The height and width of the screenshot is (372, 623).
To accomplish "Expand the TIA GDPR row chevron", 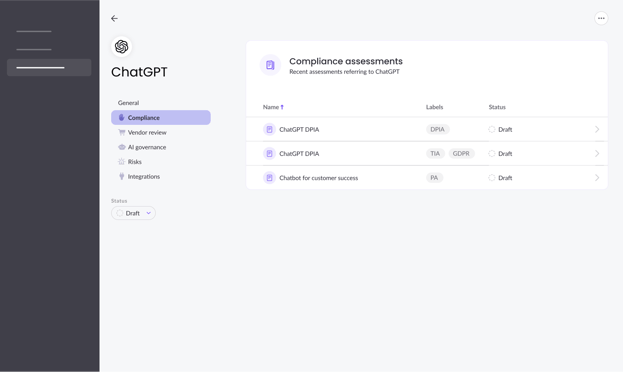I will point(597,153).
